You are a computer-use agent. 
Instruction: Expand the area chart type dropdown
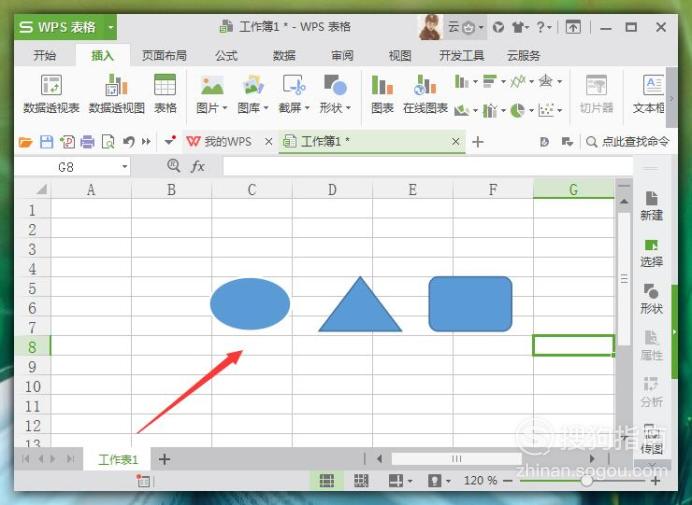[475, 110]
